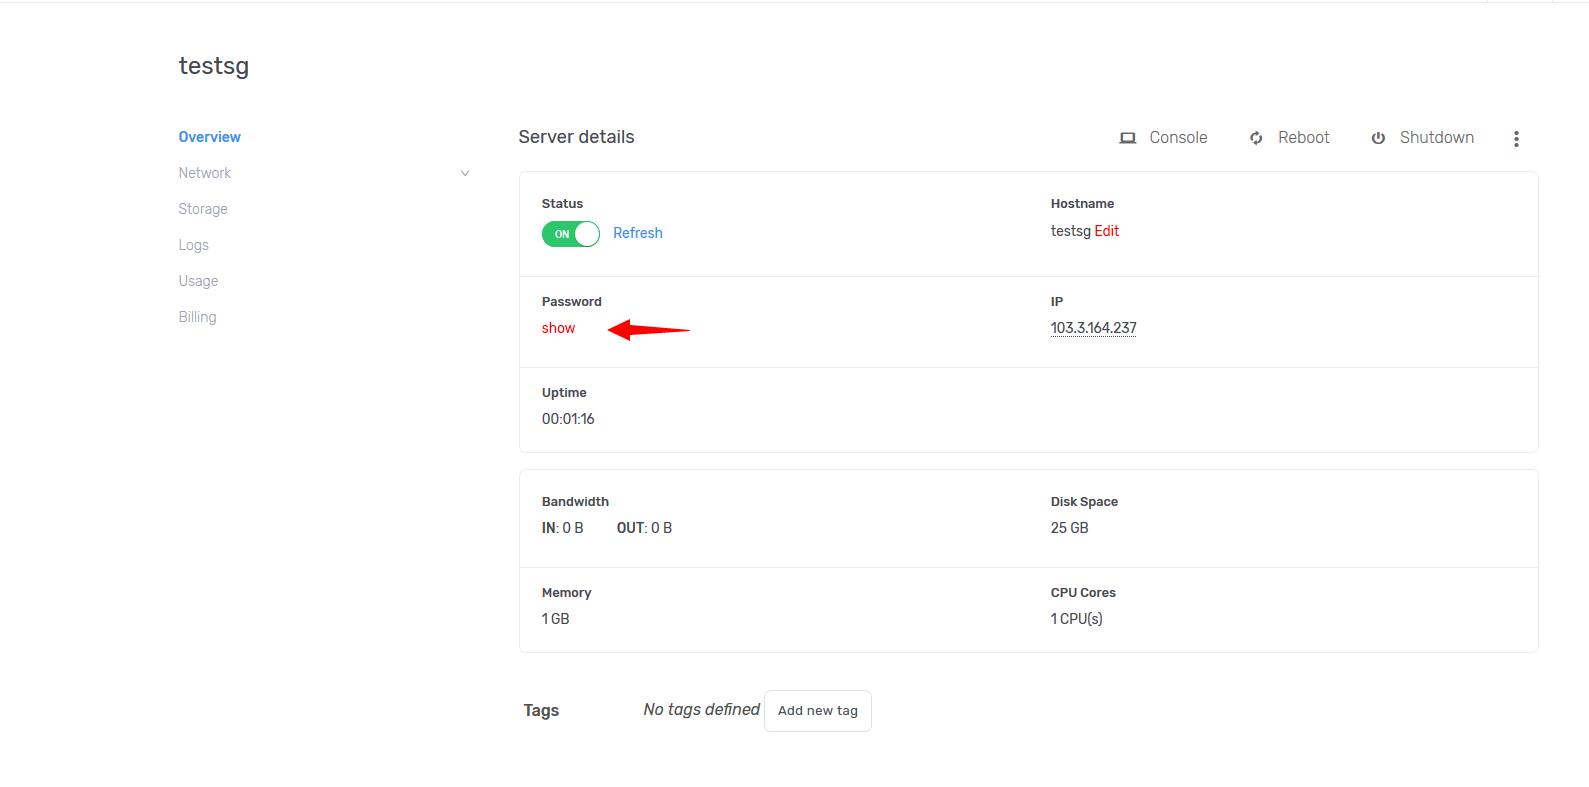Click the Console button label
Image resolution: width=1589 pixels, height=787 pixels.
click(x=1178, y=138)
